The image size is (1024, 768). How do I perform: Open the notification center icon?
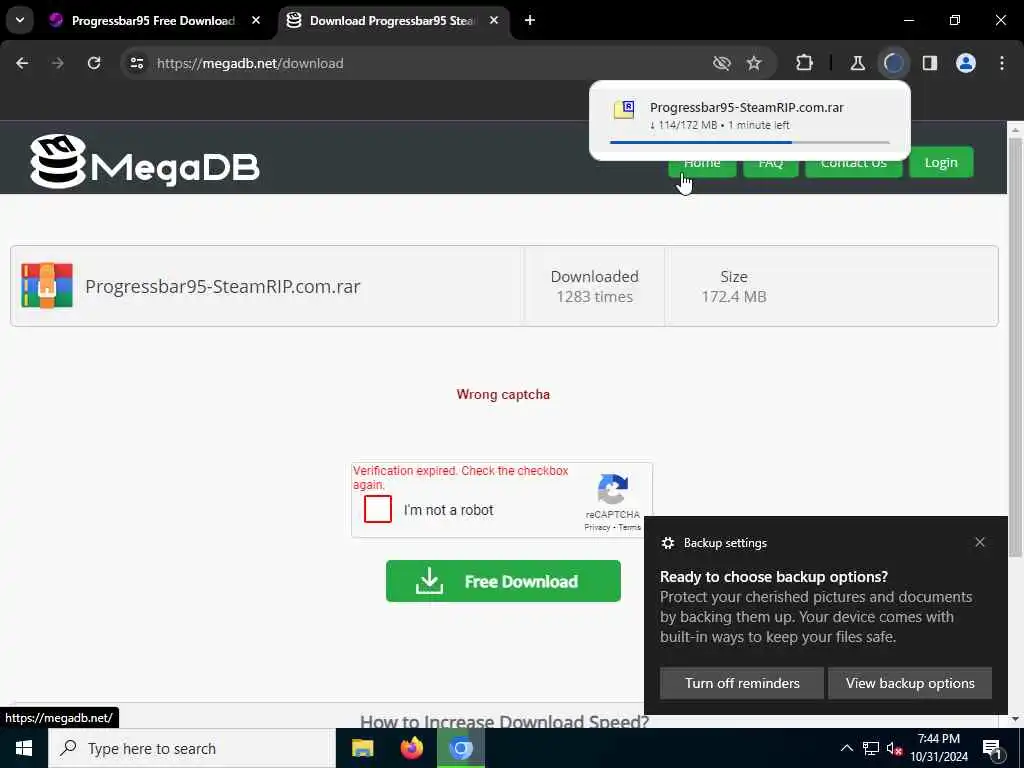992,748
